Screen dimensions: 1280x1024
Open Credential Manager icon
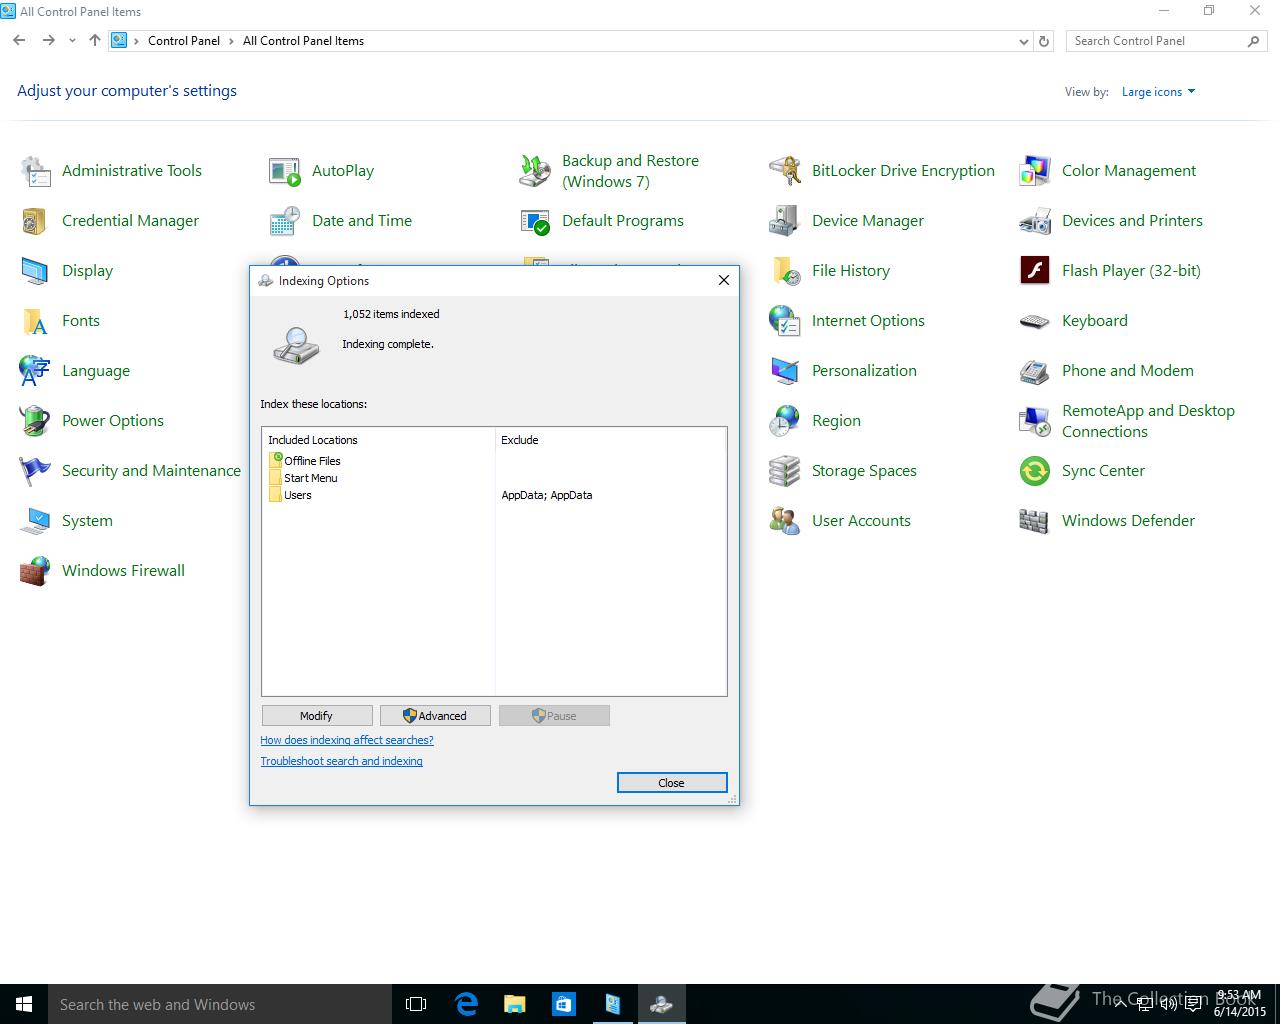pyautogui.click(x=35, y=221)
